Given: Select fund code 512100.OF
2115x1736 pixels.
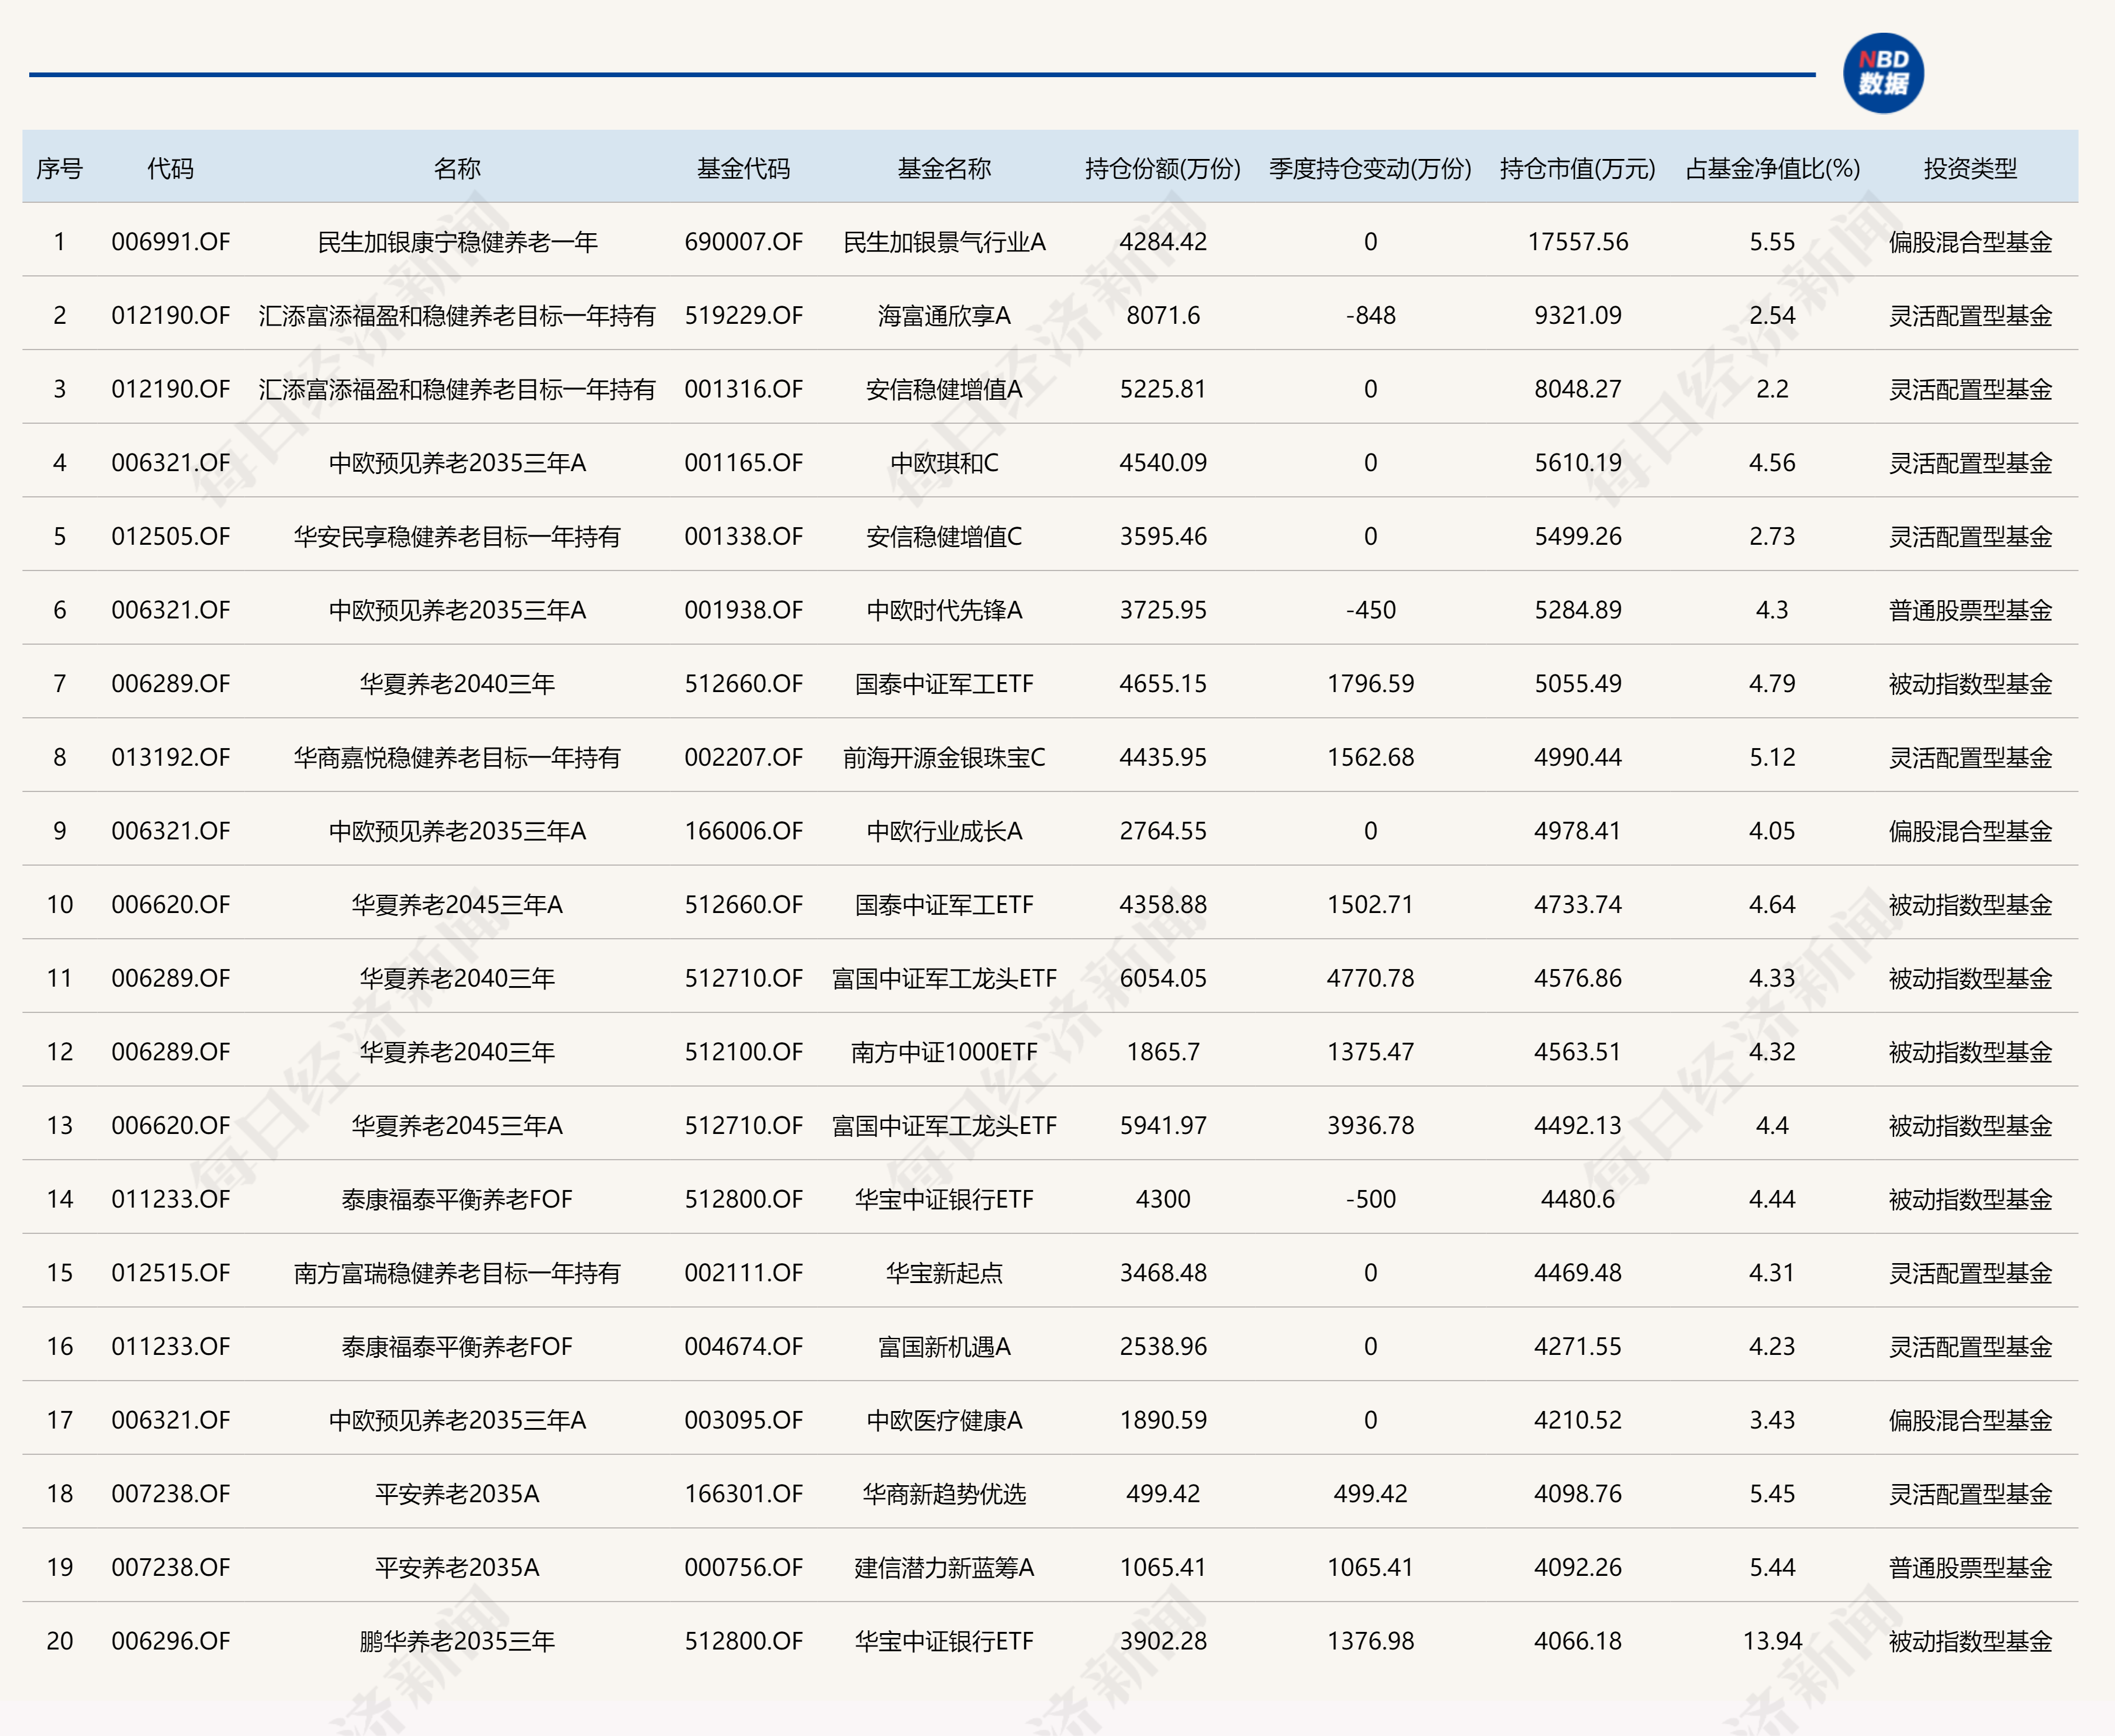Looking at the screenshot, I should (x=743, y=1052).
